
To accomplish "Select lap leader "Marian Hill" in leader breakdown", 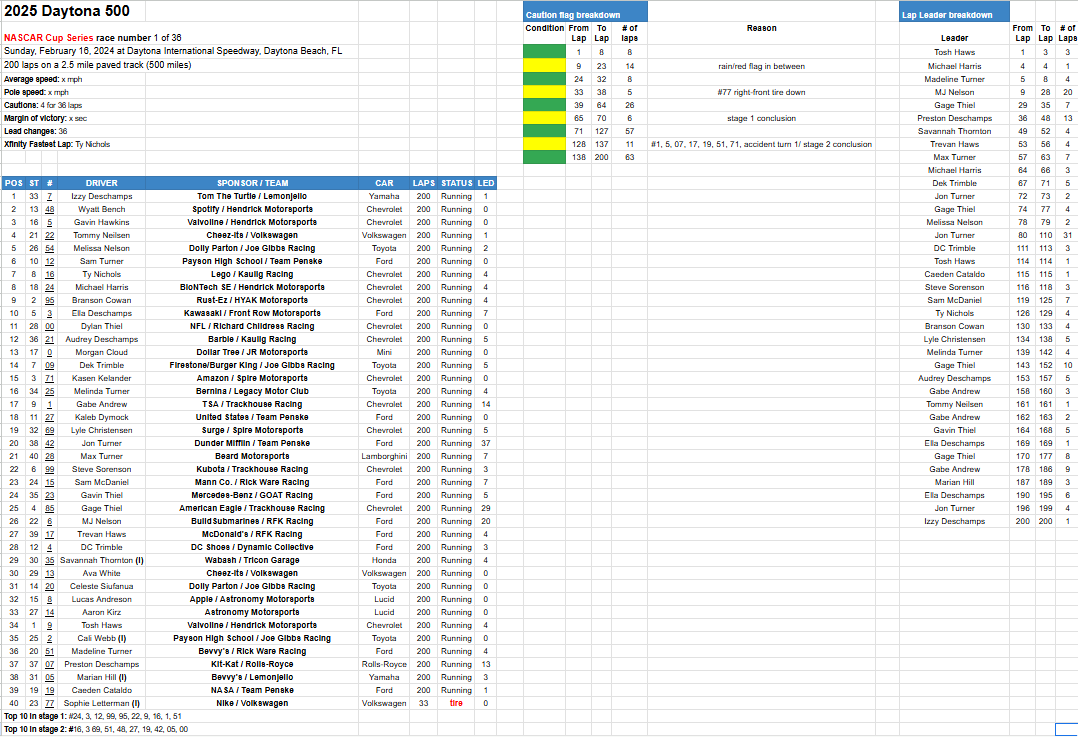I will 954,483.
